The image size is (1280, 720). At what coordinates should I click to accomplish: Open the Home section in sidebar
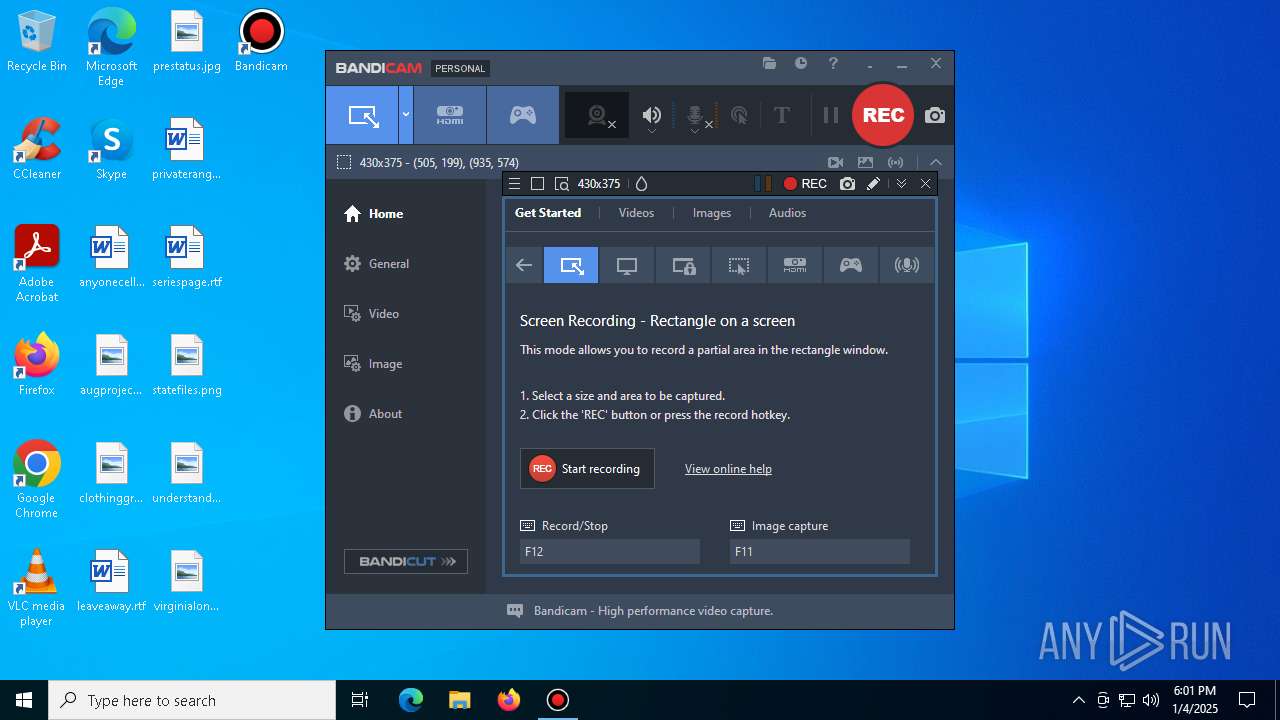pos(374,214)
